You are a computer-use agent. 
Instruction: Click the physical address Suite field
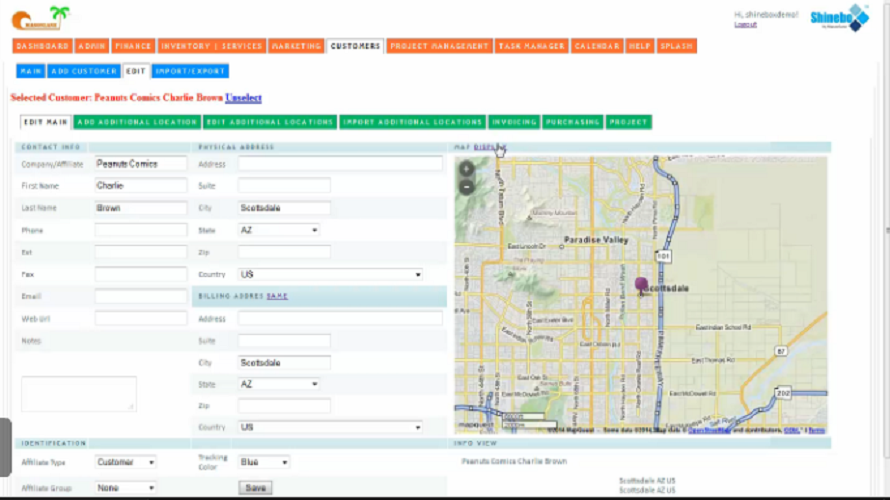(284, 186)
